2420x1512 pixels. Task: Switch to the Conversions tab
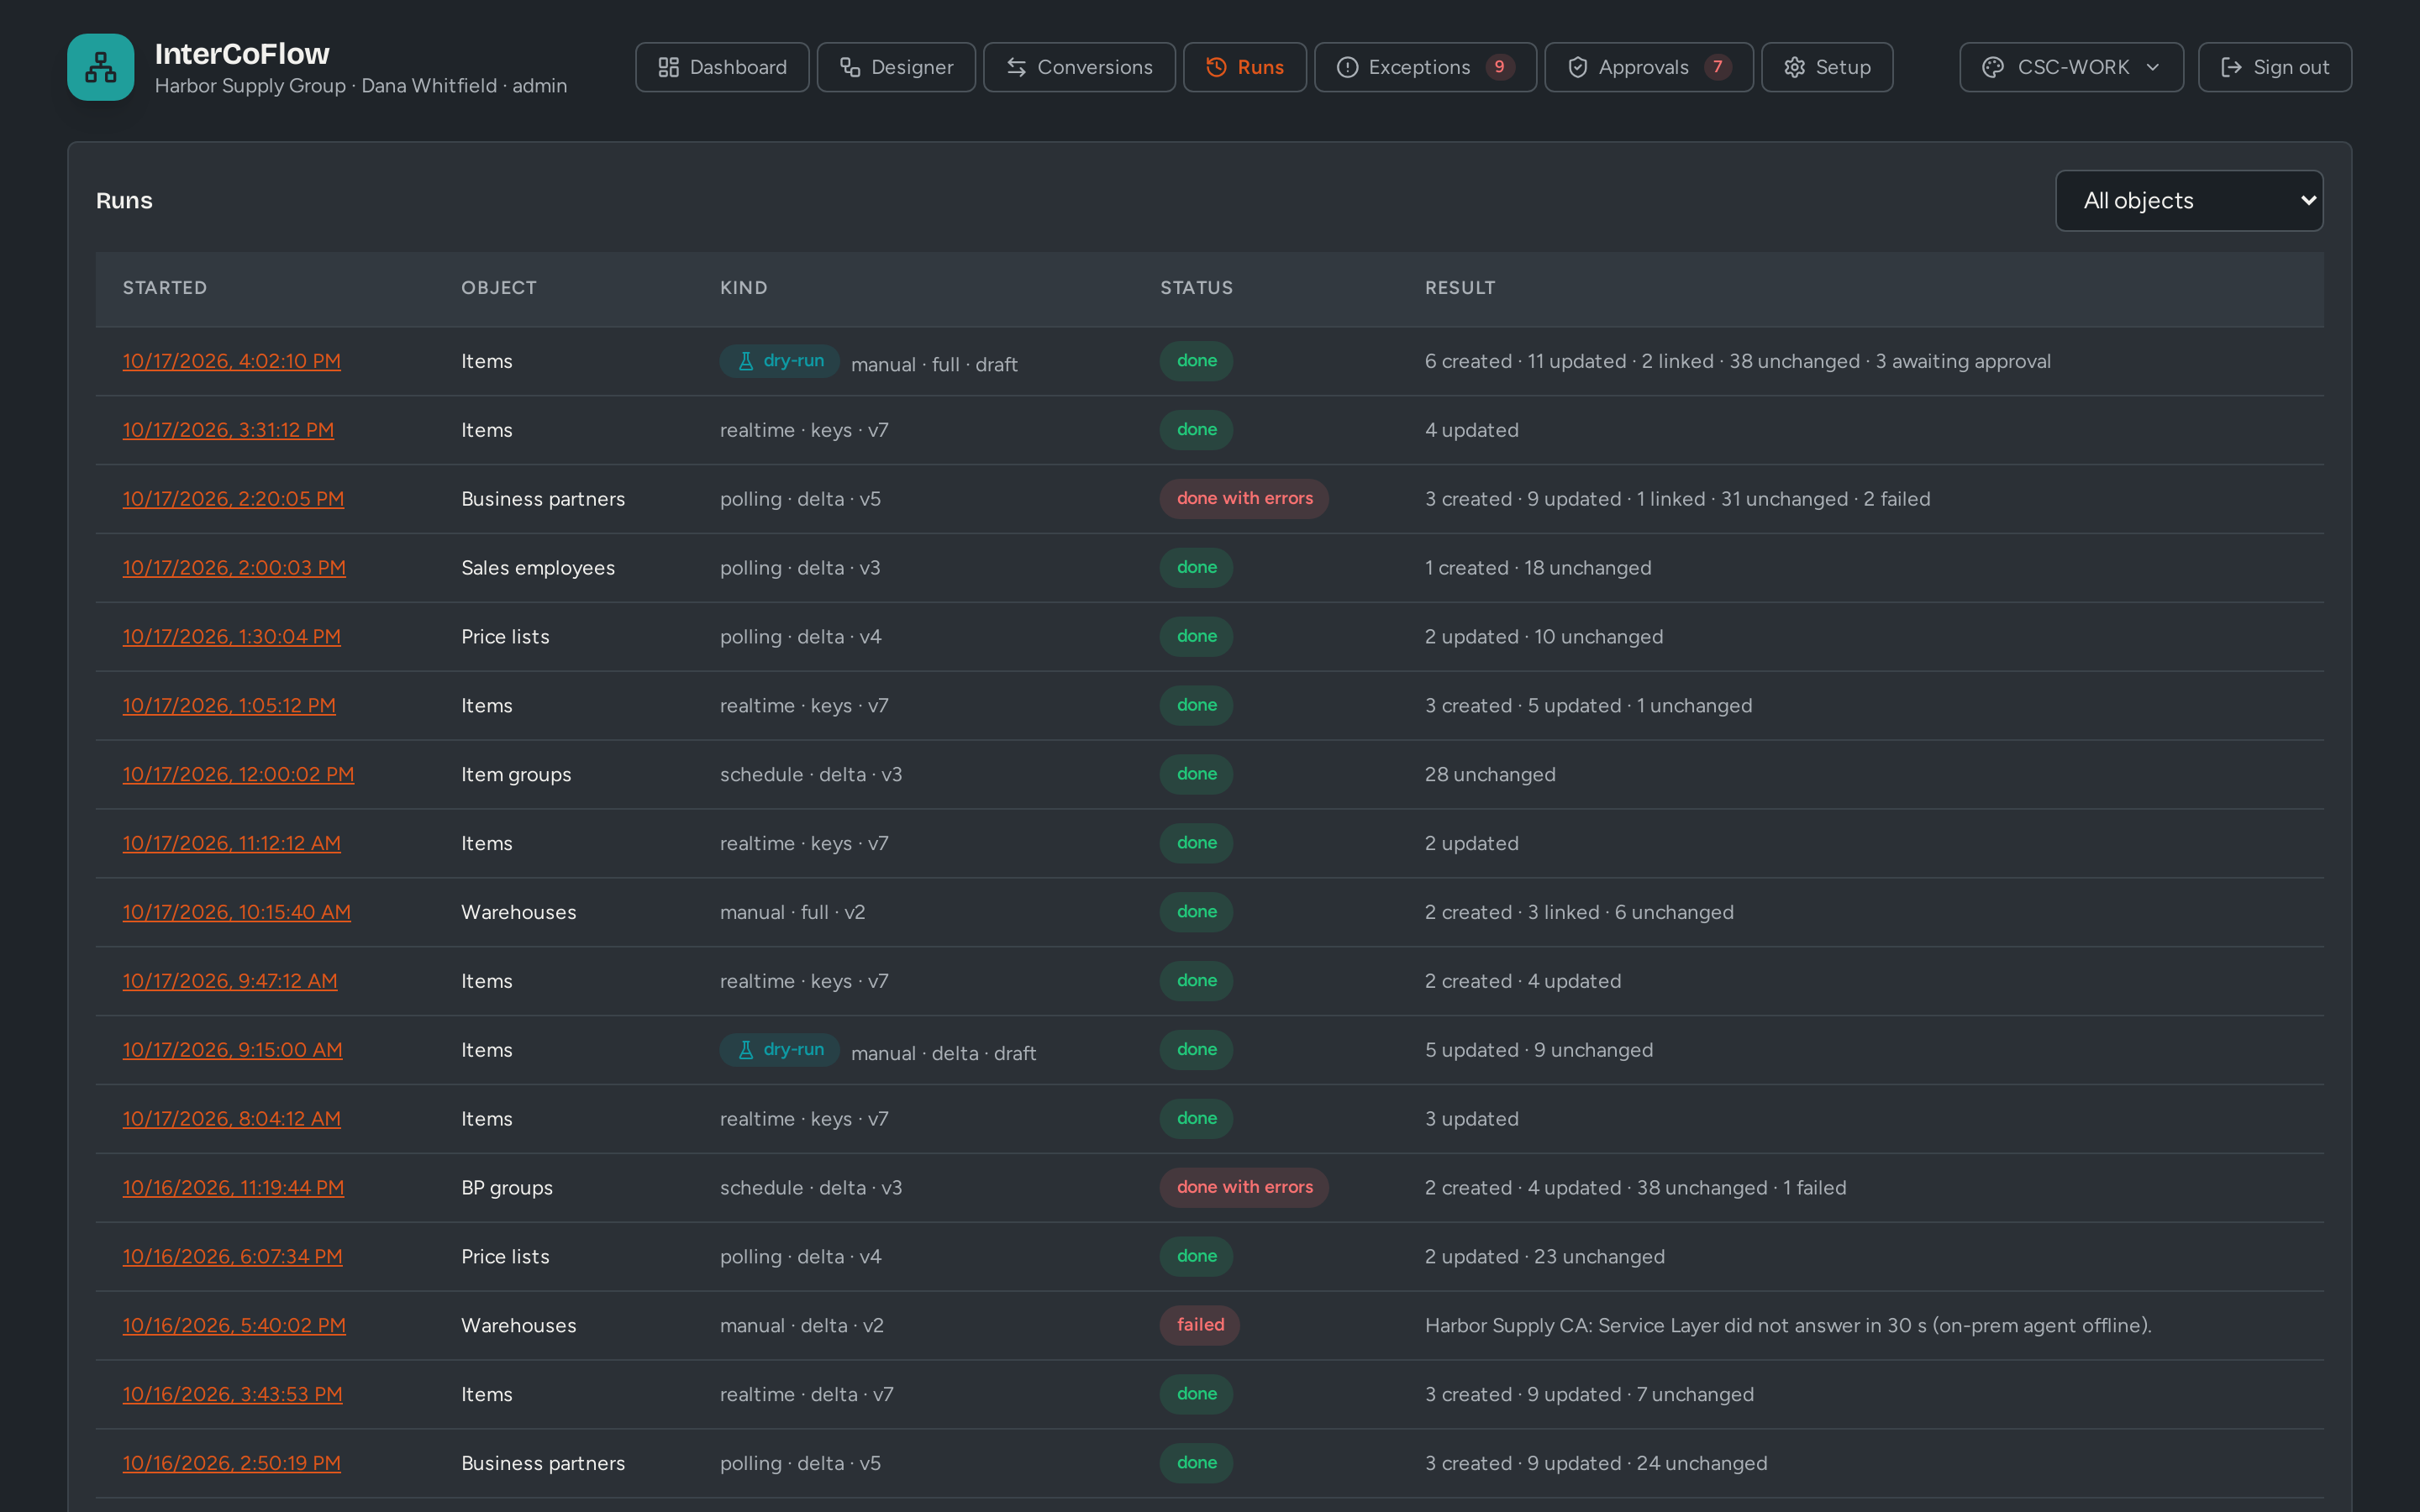1079,67
